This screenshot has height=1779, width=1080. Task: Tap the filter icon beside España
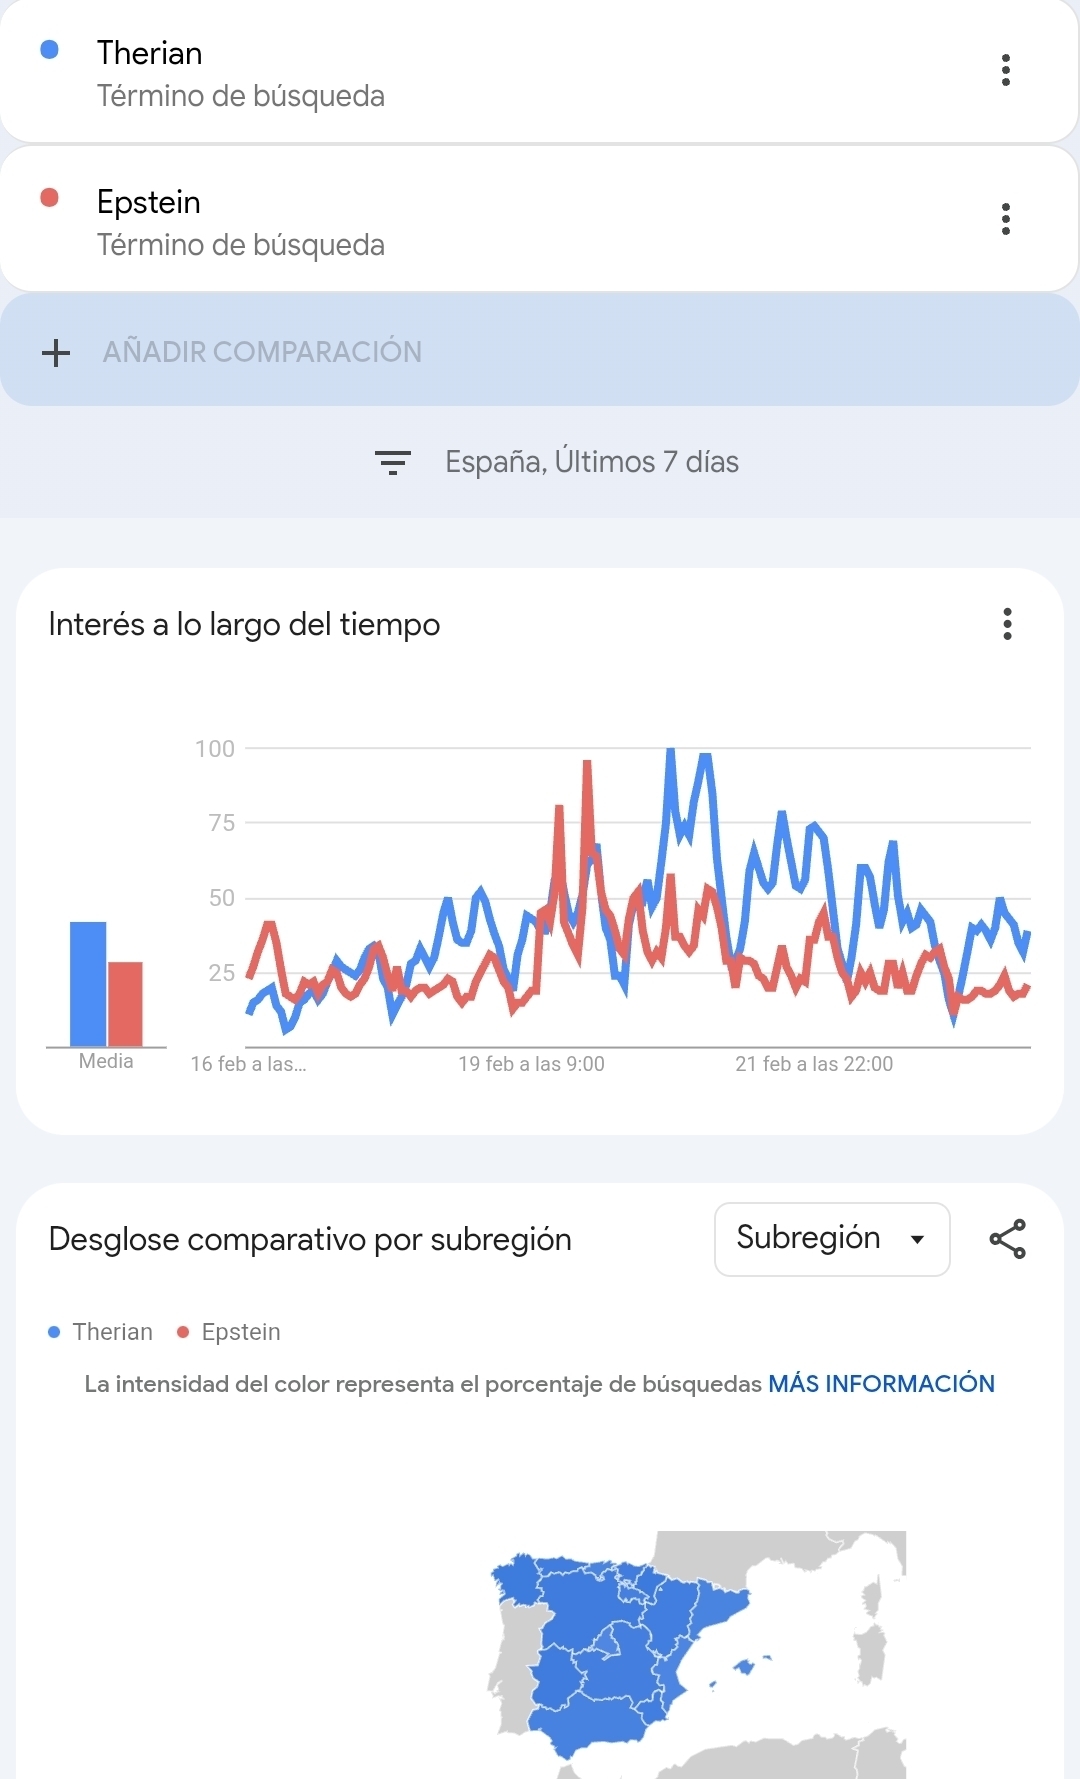click(x=392, y=462)
